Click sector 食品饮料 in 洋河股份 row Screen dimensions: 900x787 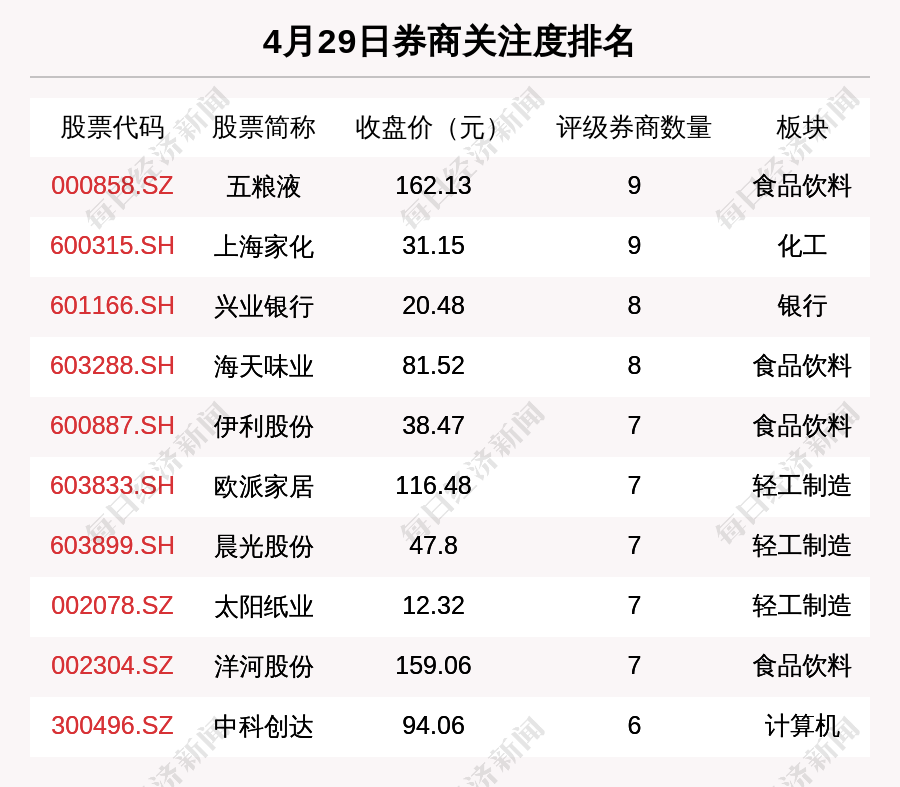pyautogui.click(x=802, y=666)
